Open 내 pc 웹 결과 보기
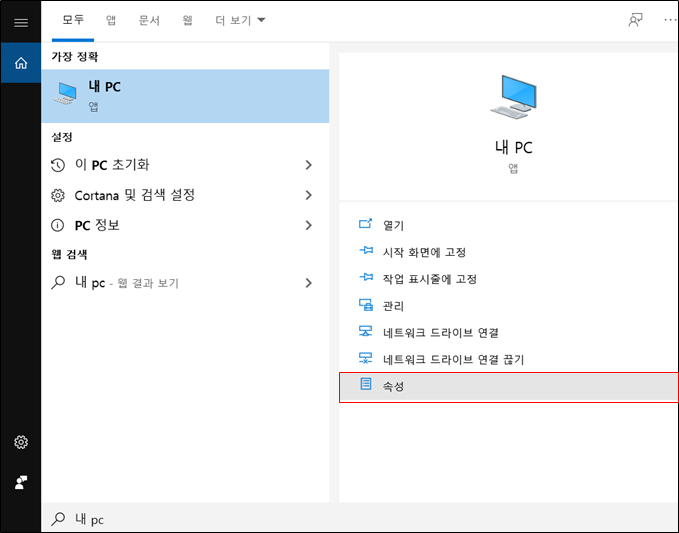This screenshot has height=533, width=679. coord(185,283)
